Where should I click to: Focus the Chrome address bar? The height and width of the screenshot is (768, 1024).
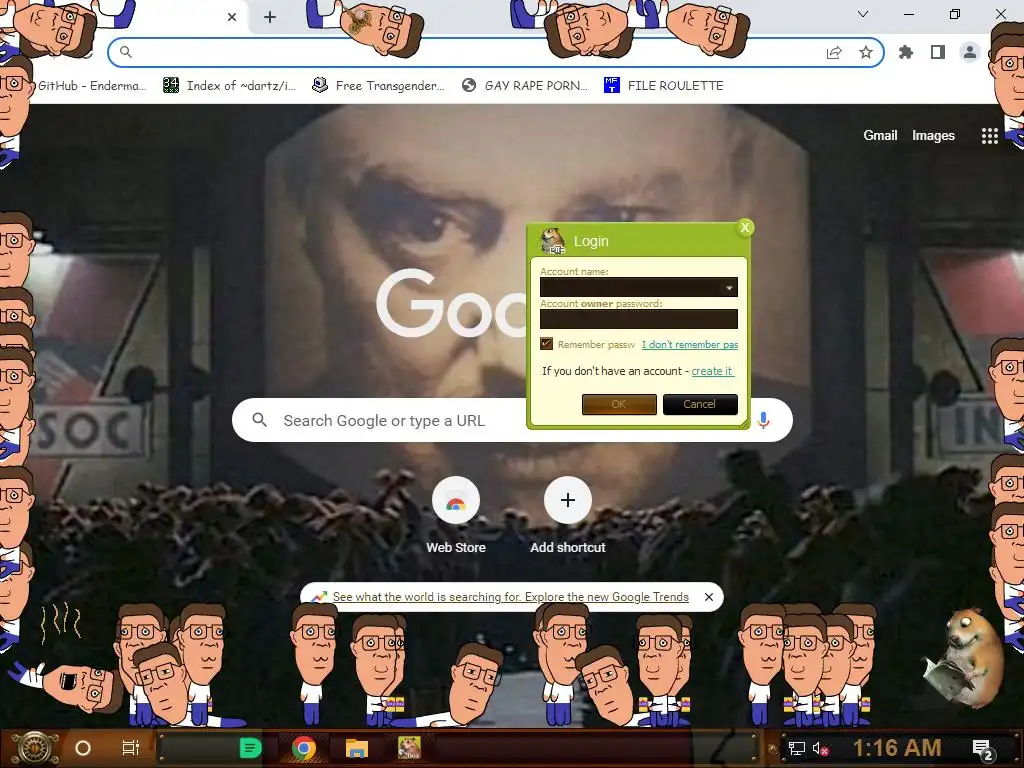click(496, 52)
